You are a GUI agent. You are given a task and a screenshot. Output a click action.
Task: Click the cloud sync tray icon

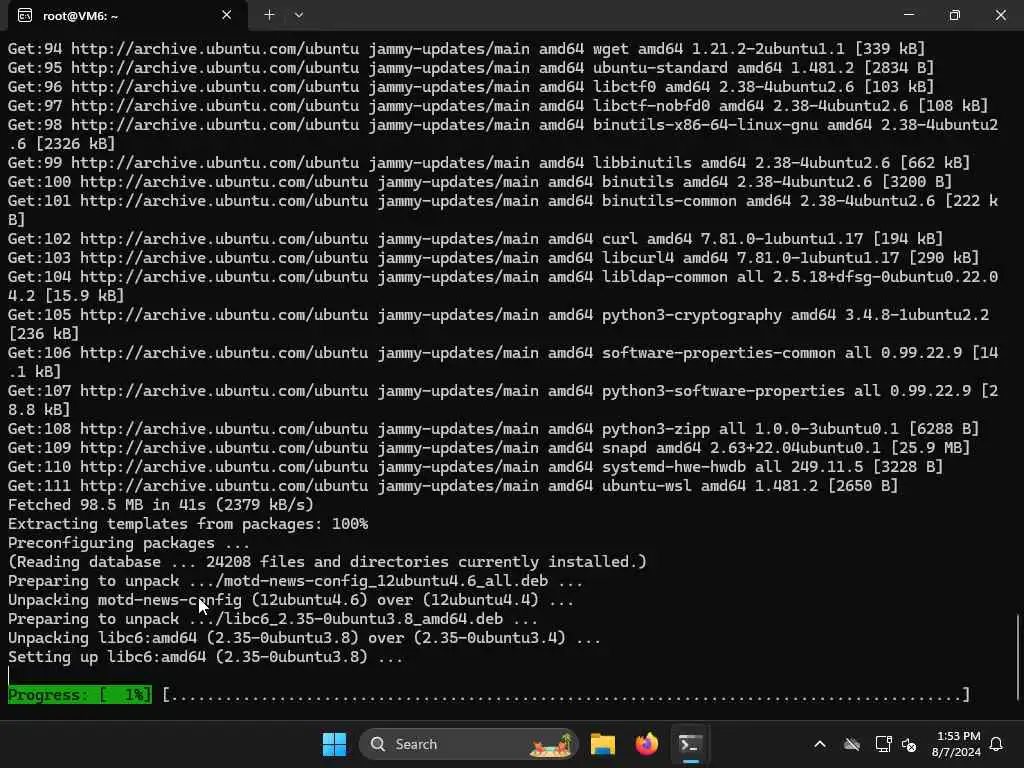coord(852,744)
